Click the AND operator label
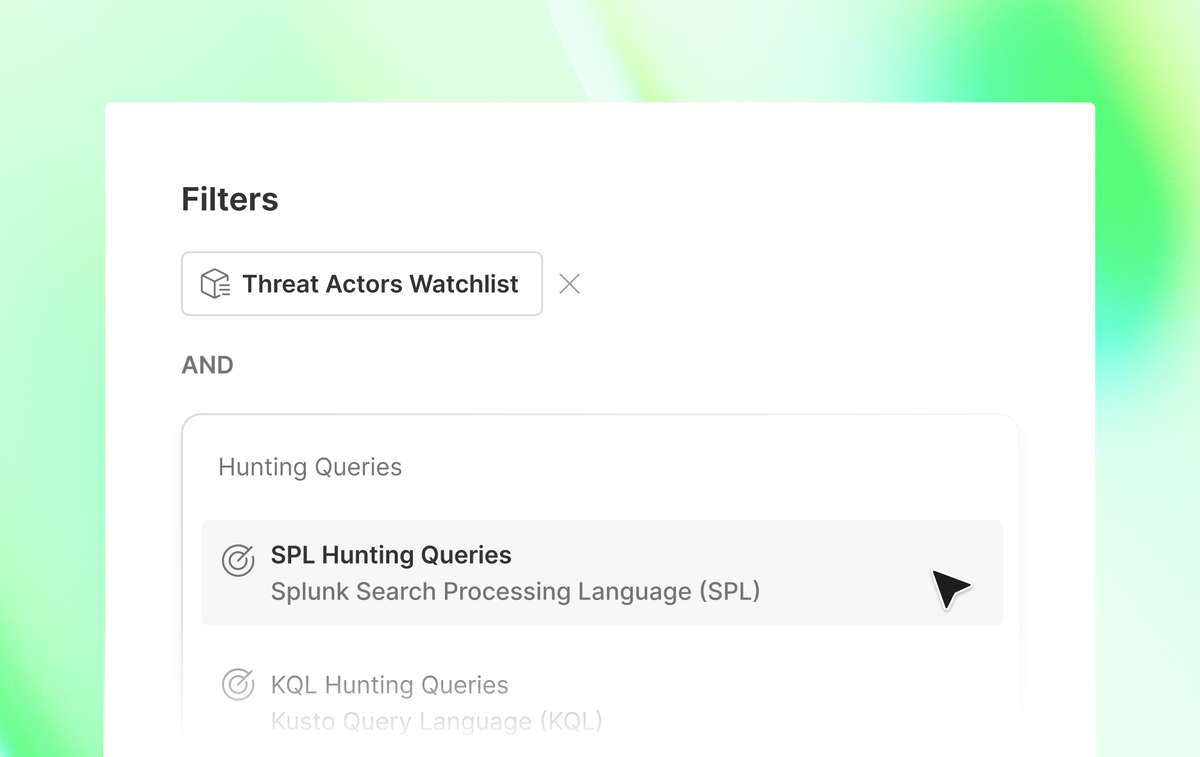This screenshot has height=757, width=1200. 207,365
